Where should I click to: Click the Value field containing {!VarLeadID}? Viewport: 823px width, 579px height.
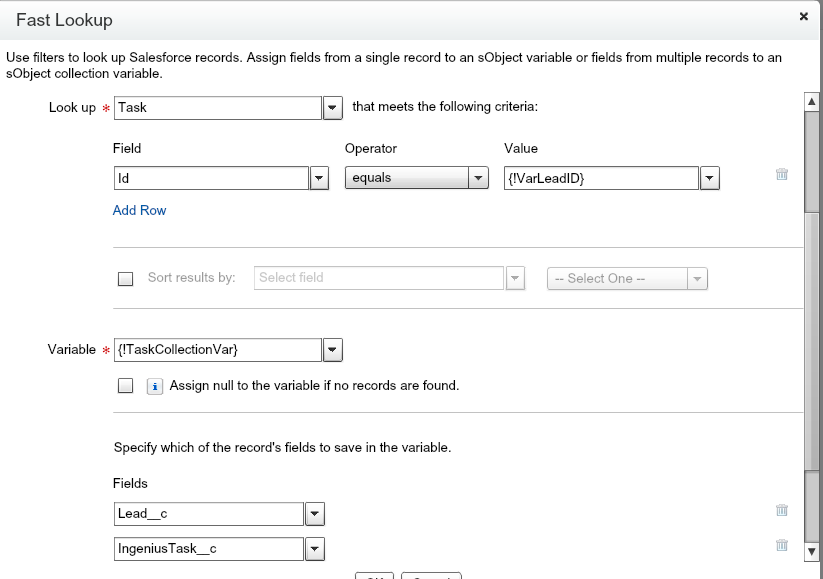600,179
